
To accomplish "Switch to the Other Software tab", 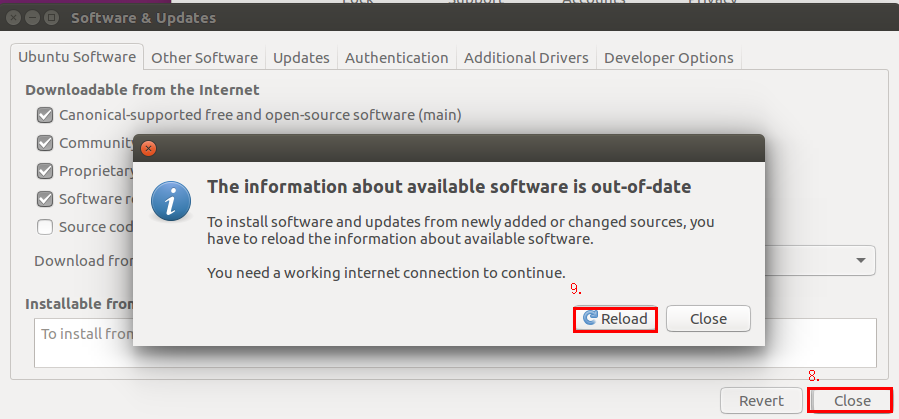I will pyautogui.click(x=204, y=58).
